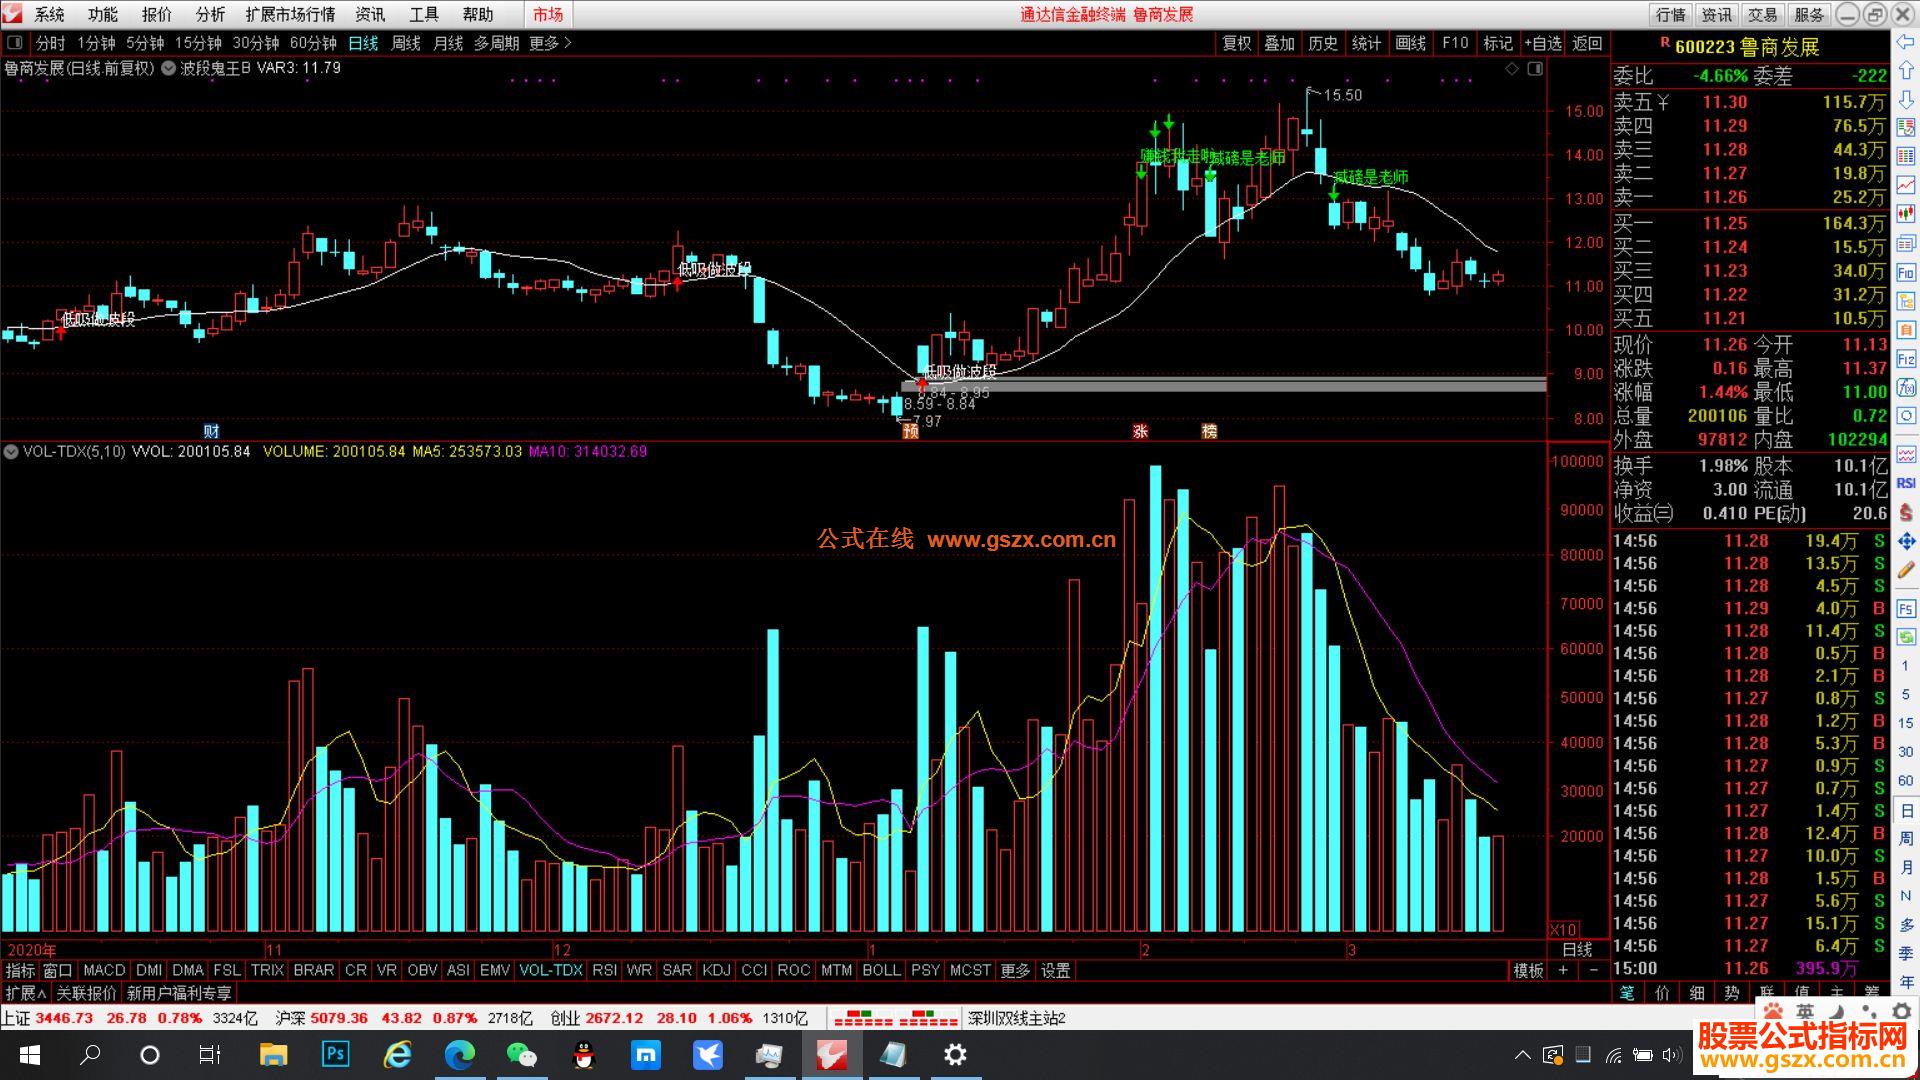Select the pencil drawing tool icon
Image resolution: width=1920 pixels, height=1080 pixels.
1906,570
